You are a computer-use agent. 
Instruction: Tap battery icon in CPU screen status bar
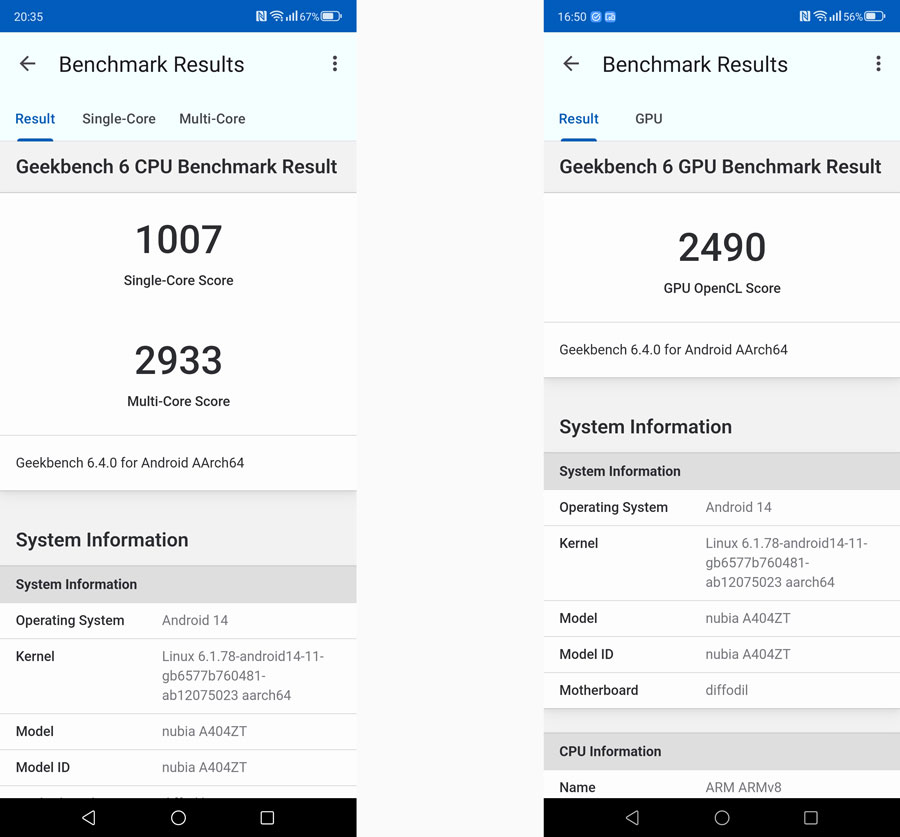331,16
